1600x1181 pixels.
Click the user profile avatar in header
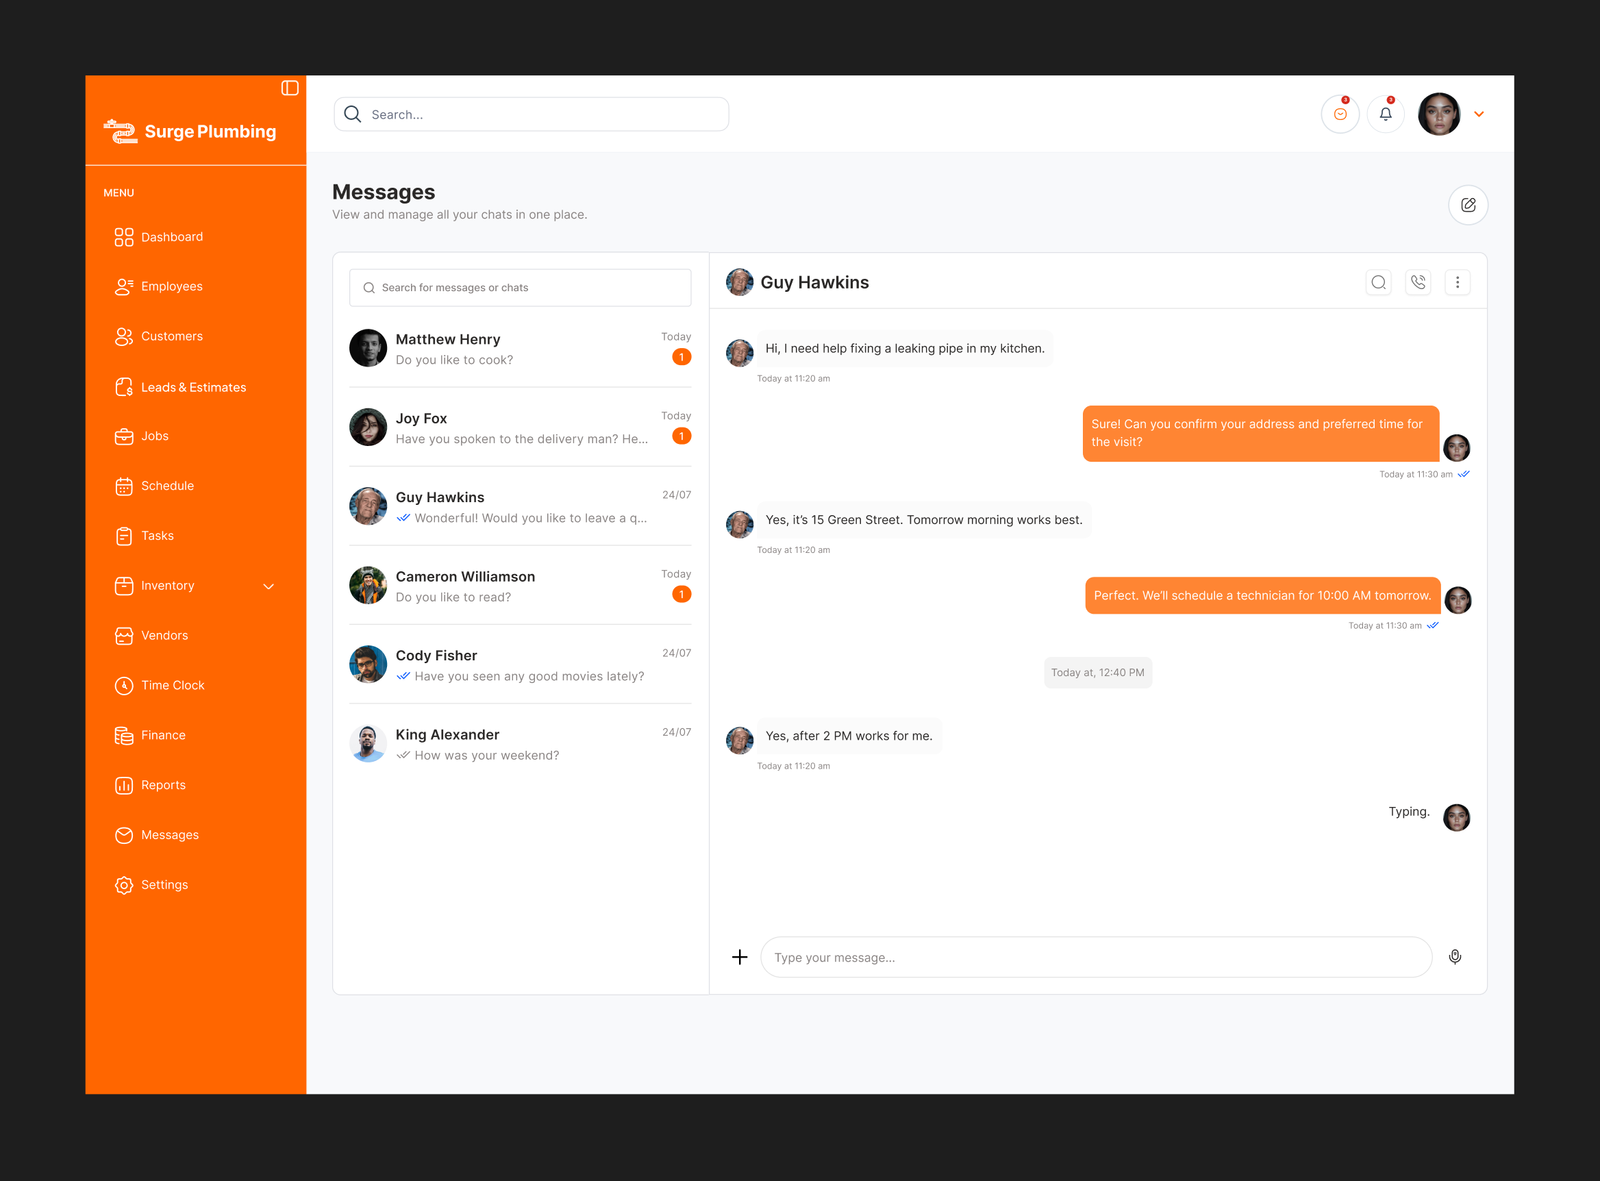1439,114
